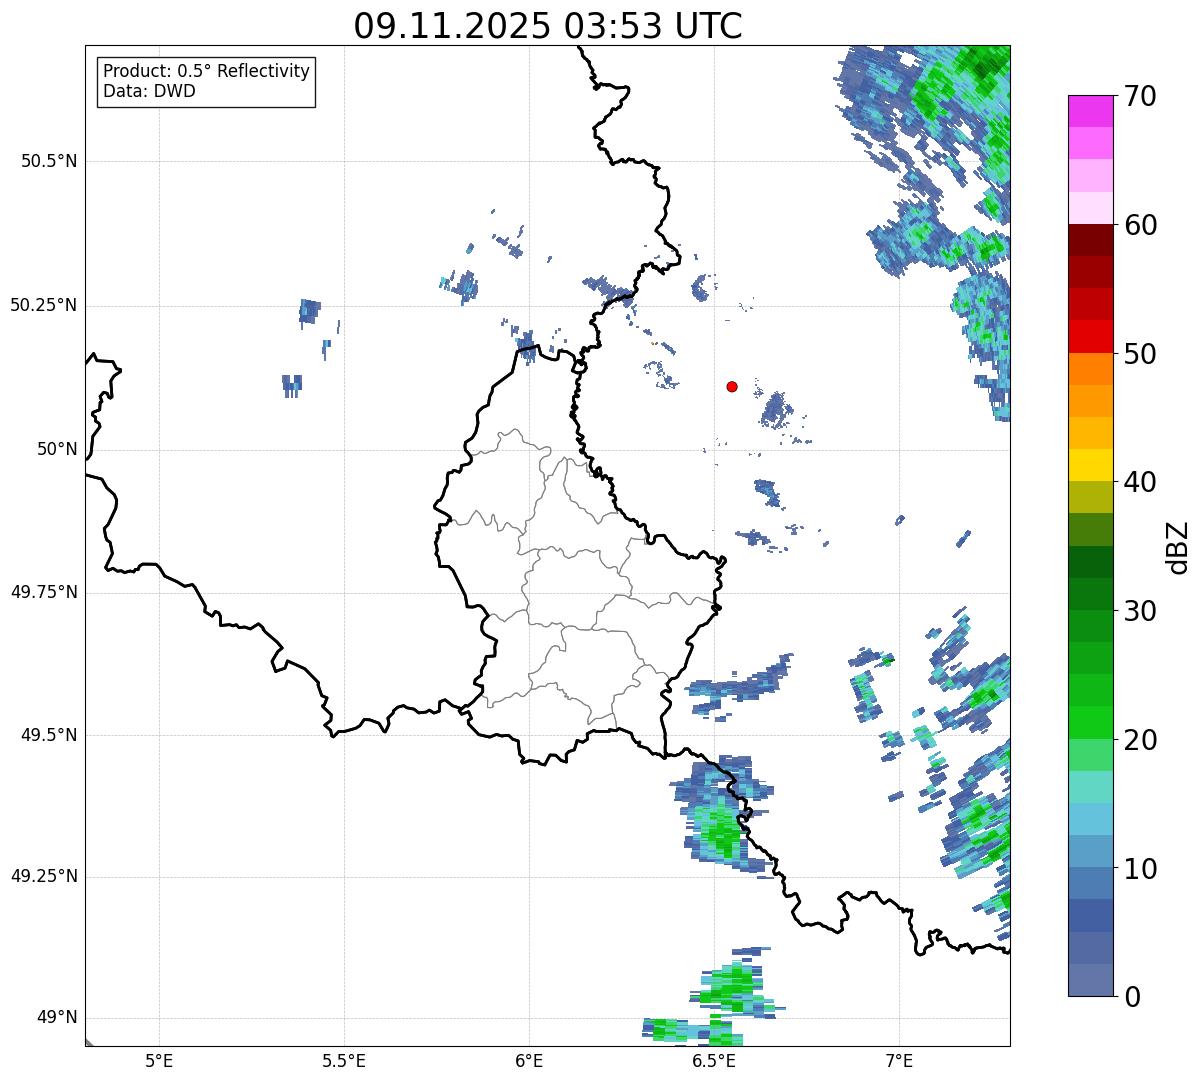The image size is (1202, 1081).
Task: Click the "Data: DWD" legend line
Action: pyautogui.click(x=150, y=91)
